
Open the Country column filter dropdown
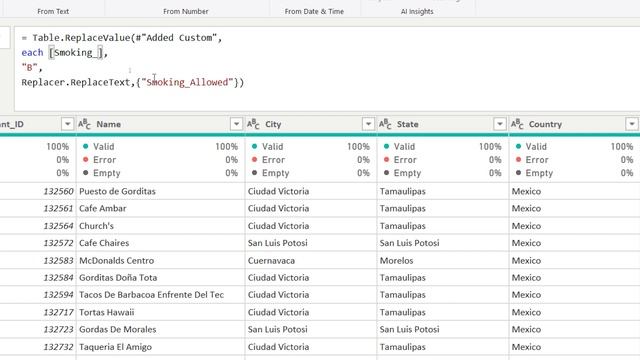[631, 124]
